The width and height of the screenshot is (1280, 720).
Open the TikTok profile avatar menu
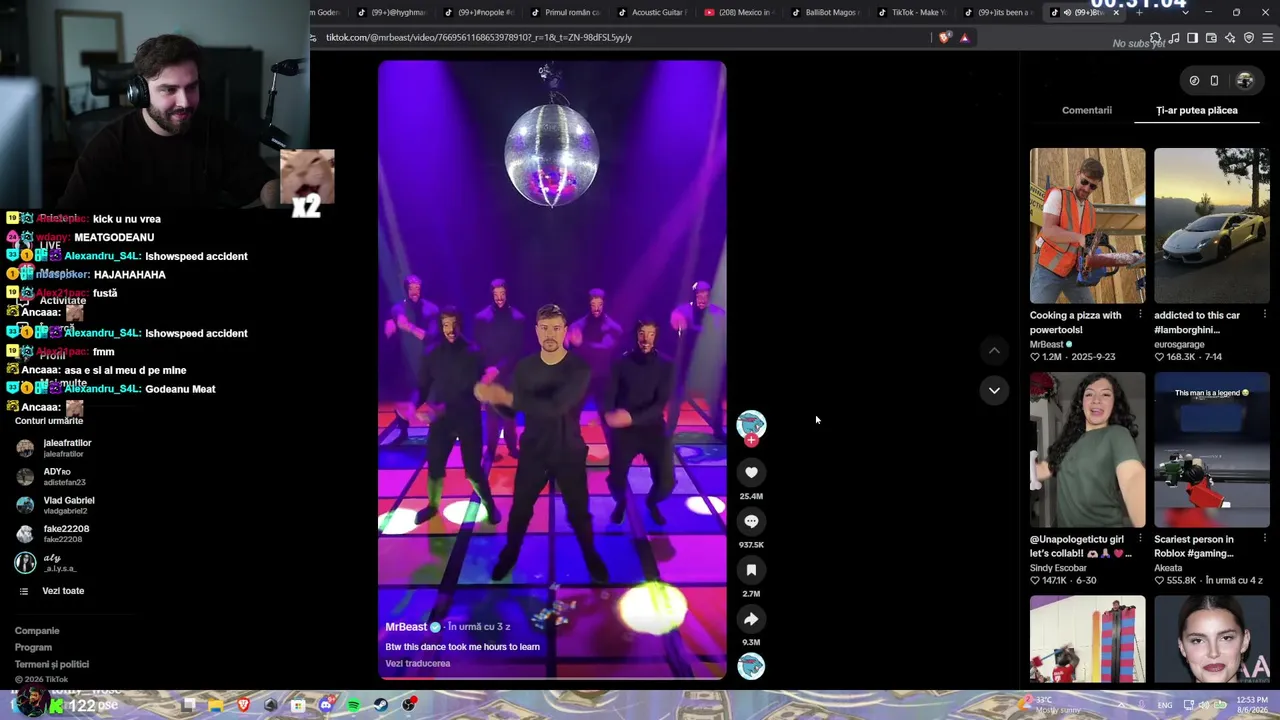[1245, 81]
